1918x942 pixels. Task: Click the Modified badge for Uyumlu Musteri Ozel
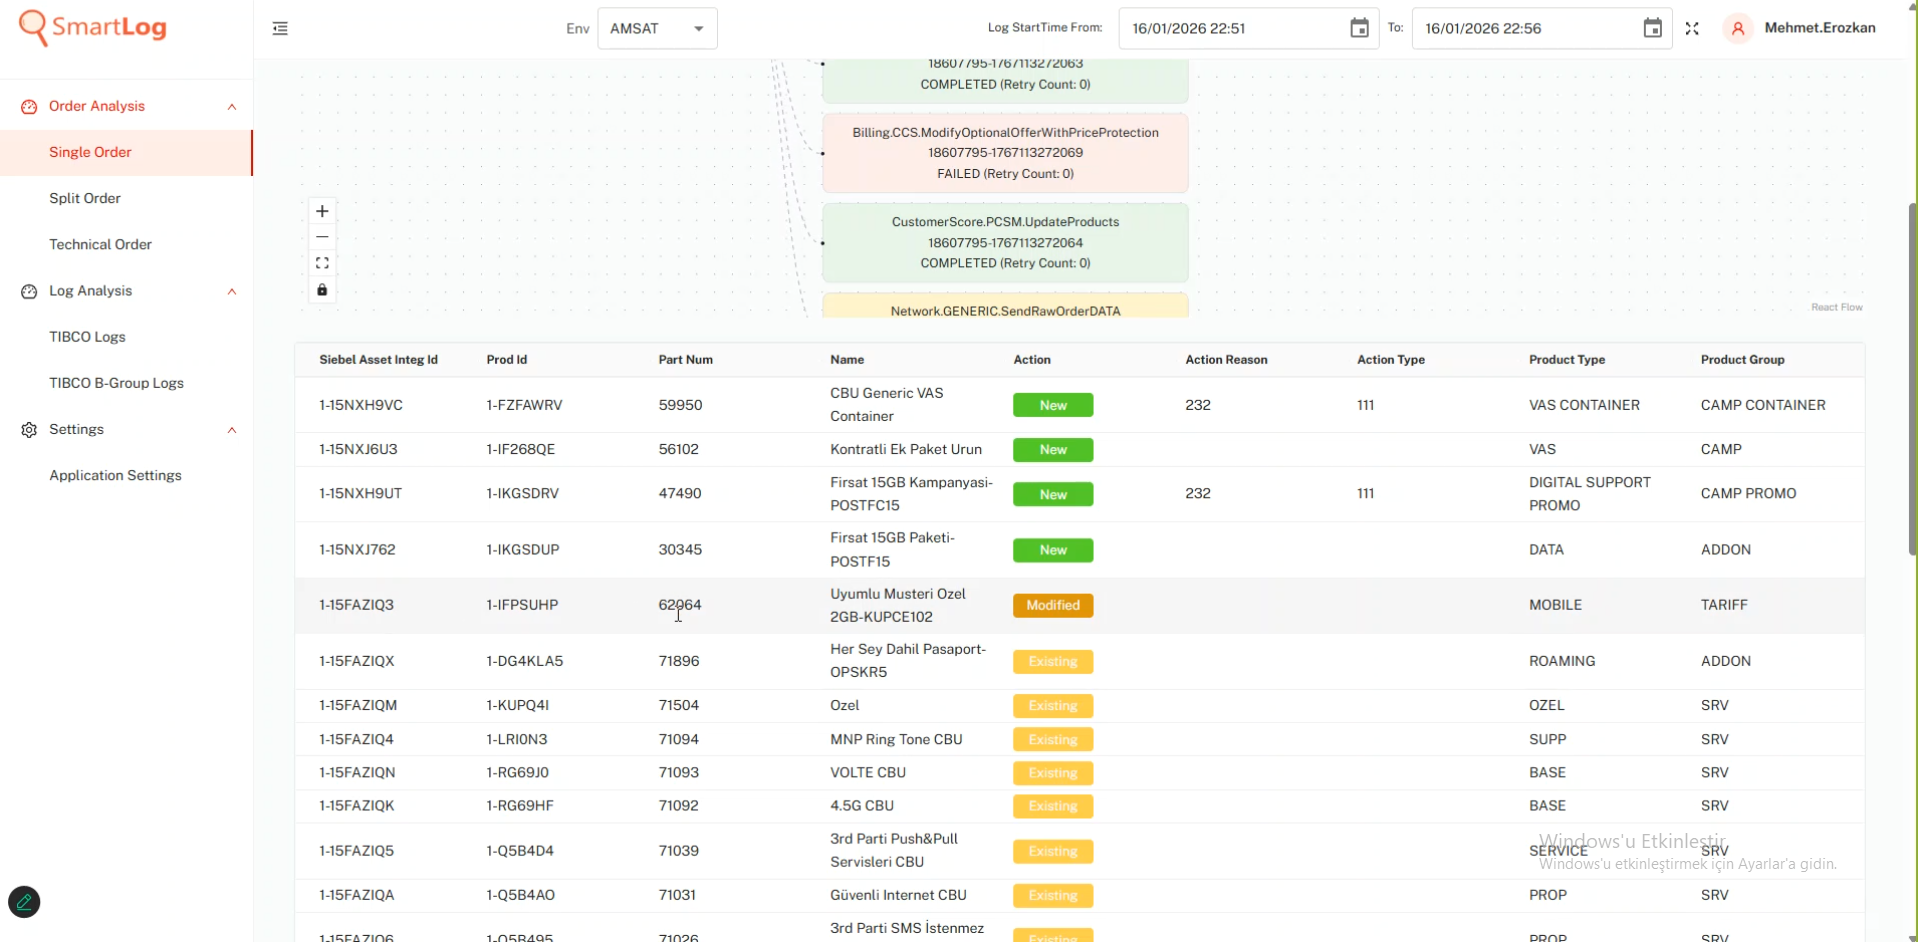pyautogui.click(x=1053, y=605)
